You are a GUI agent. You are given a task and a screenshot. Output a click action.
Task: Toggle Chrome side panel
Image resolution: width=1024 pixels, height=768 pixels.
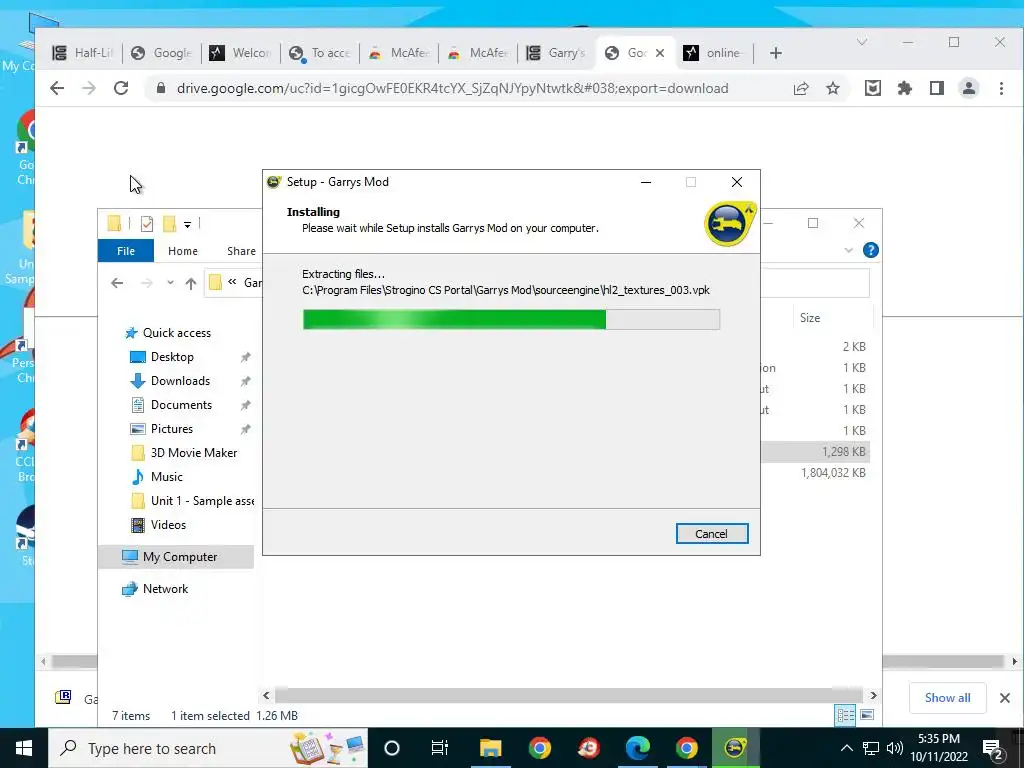tap(936, 88)
